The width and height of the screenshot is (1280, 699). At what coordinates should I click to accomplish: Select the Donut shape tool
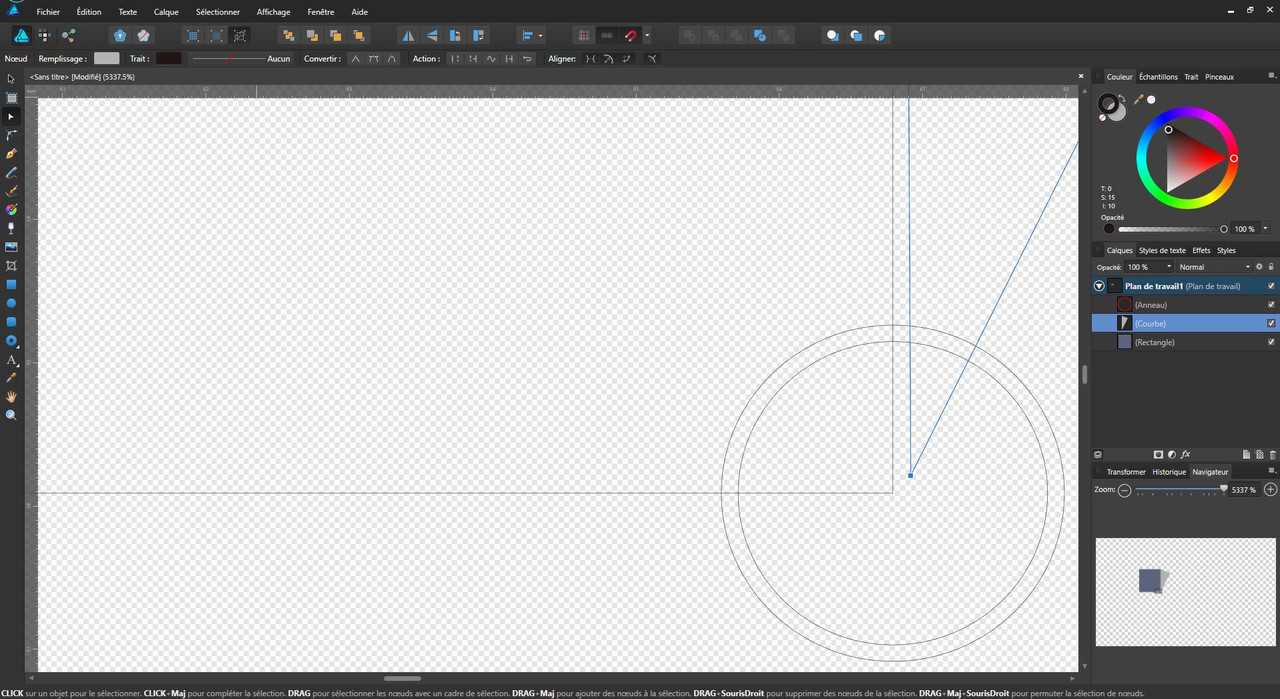click(x=11, y=341)
